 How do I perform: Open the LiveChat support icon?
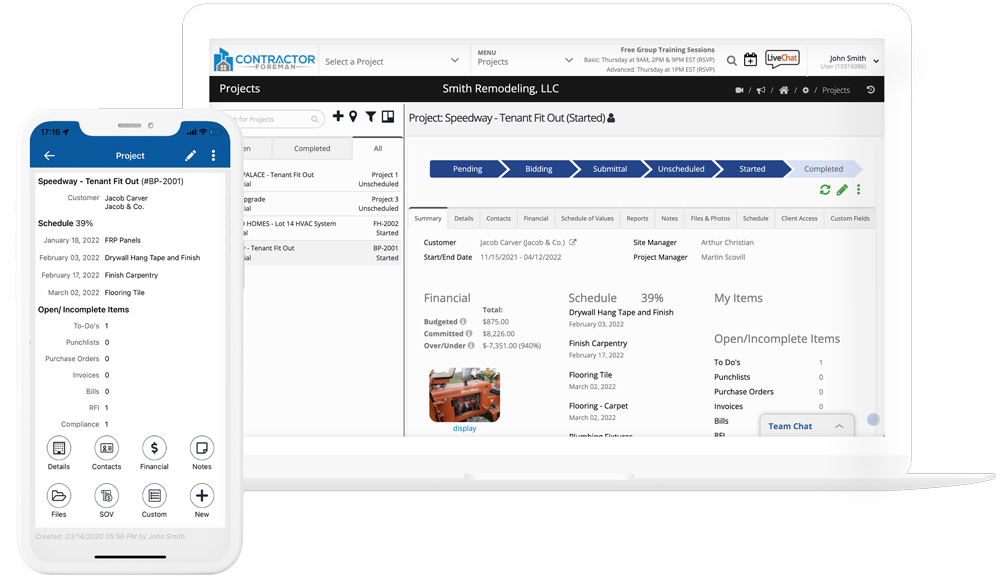coord(782,60)
